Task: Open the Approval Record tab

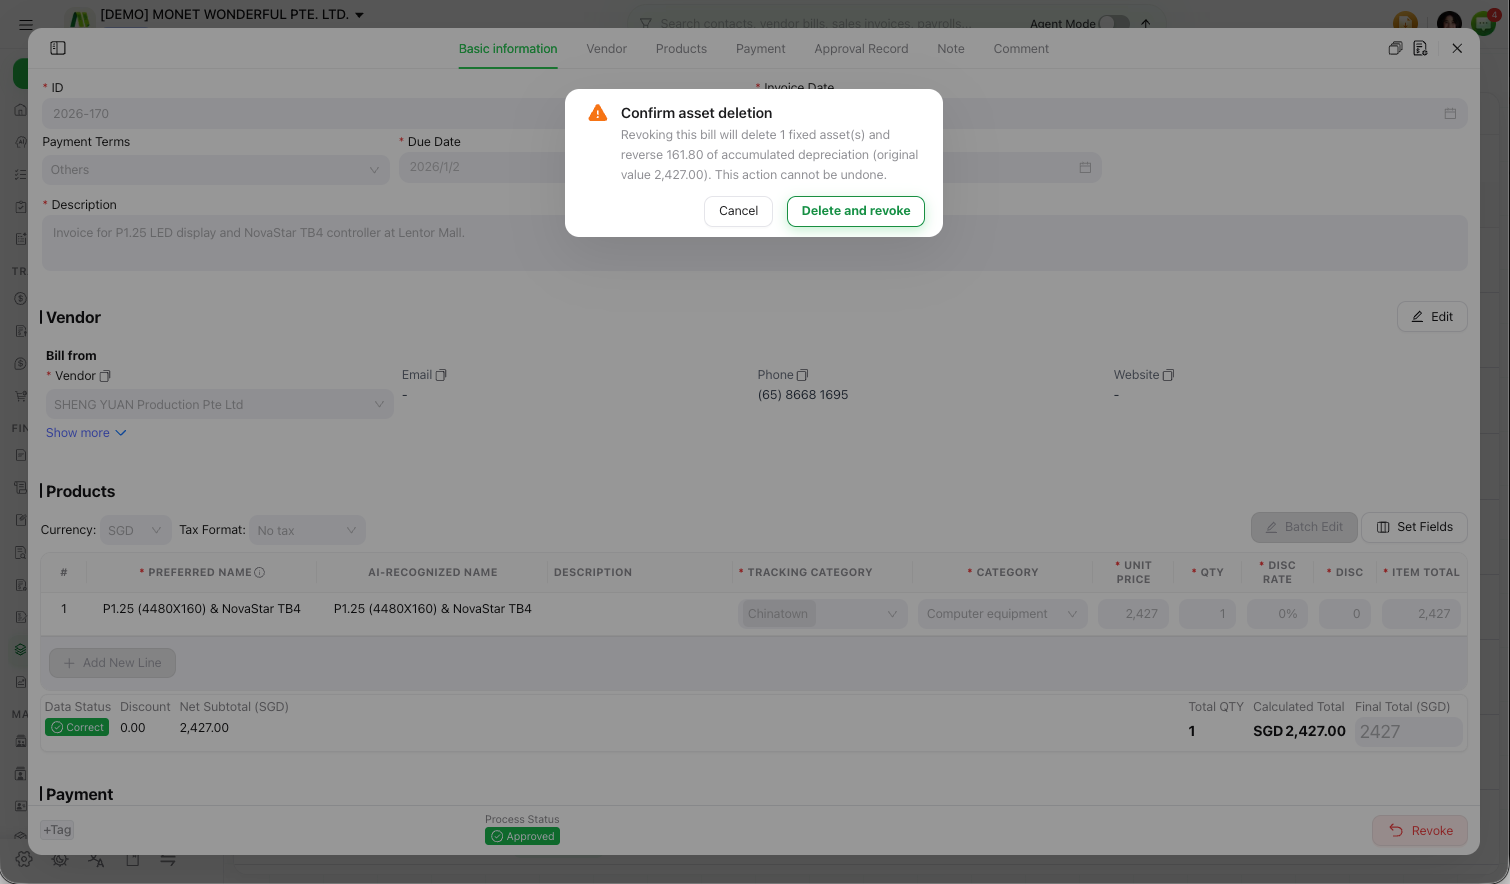Action: pyautogui.click(x=861, y=49)
